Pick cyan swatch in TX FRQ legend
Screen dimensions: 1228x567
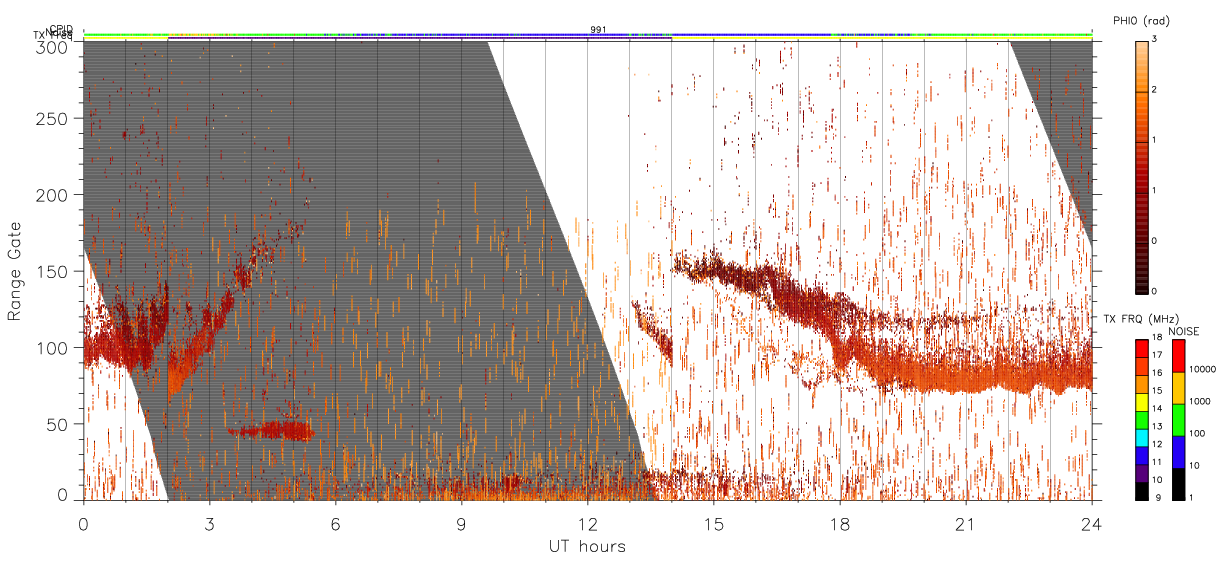point(1142,436)
